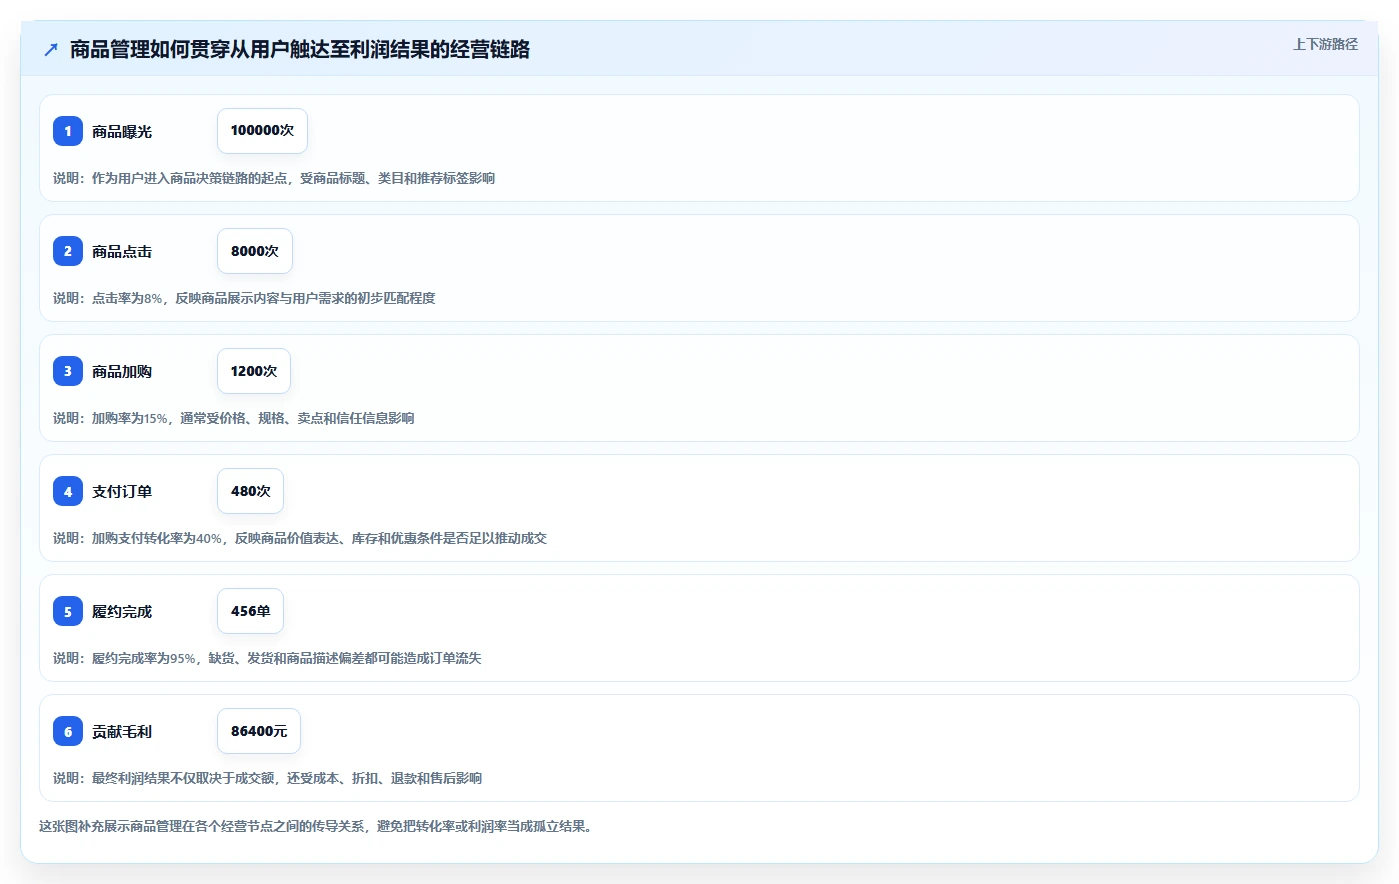The height and width of the screenshot is (884, 1399).
Task: Click the step 3 number badge
Action: pyautogui.click(x=68, y=371)
